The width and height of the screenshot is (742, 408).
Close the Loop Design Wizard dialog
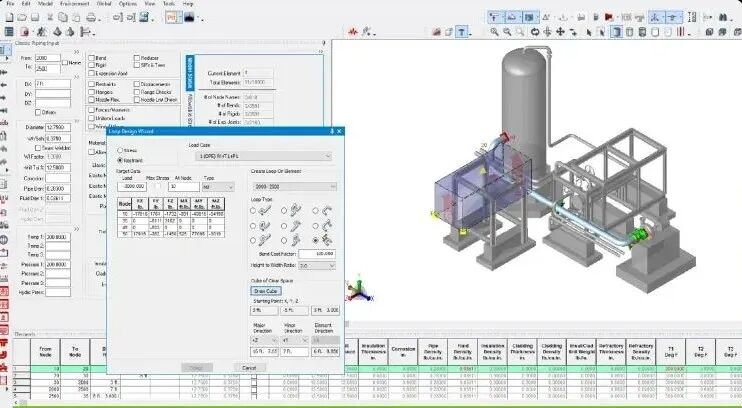click(339, 131)
